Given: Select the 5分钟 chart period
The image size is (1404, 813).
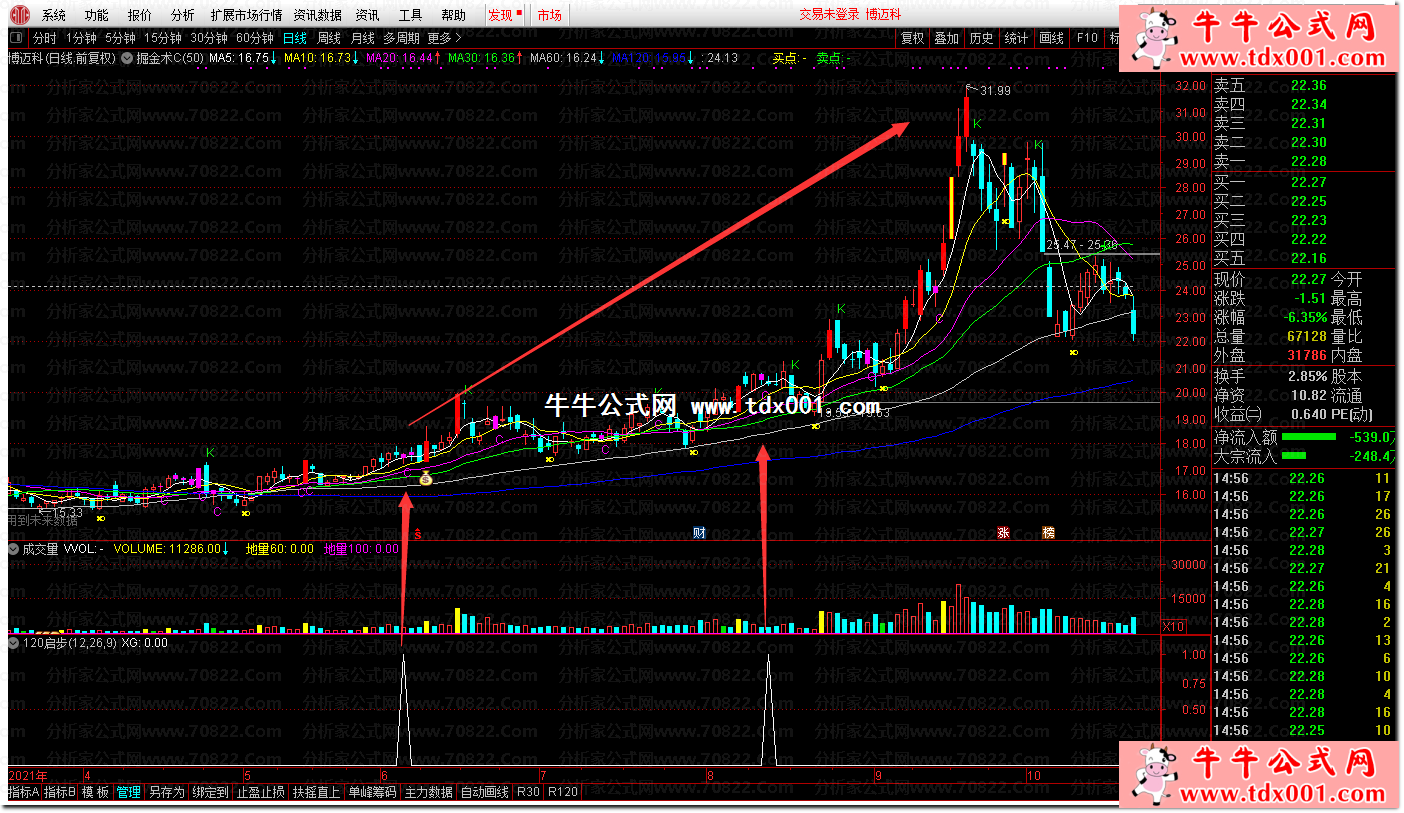Looking at the screenshot, I should (119, 39).
